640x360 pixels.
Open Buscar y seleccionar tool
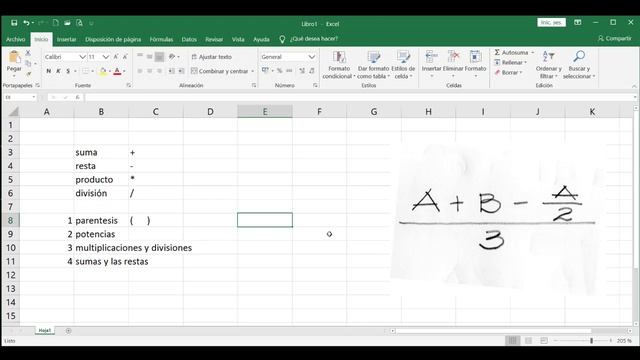pos(579,65)
